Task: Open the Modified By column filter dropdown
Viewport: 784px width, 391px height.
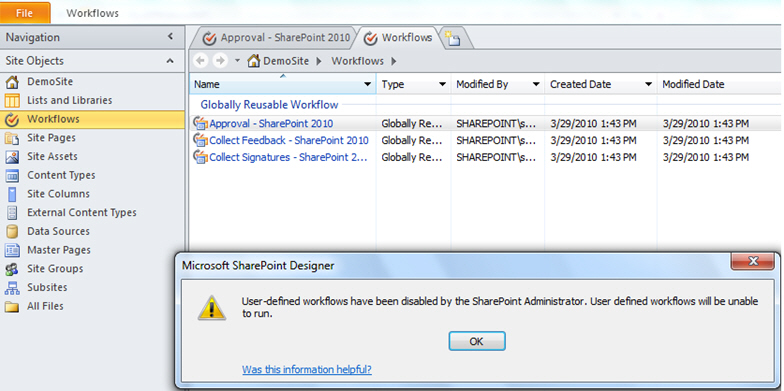Action: tap(536, 84)
